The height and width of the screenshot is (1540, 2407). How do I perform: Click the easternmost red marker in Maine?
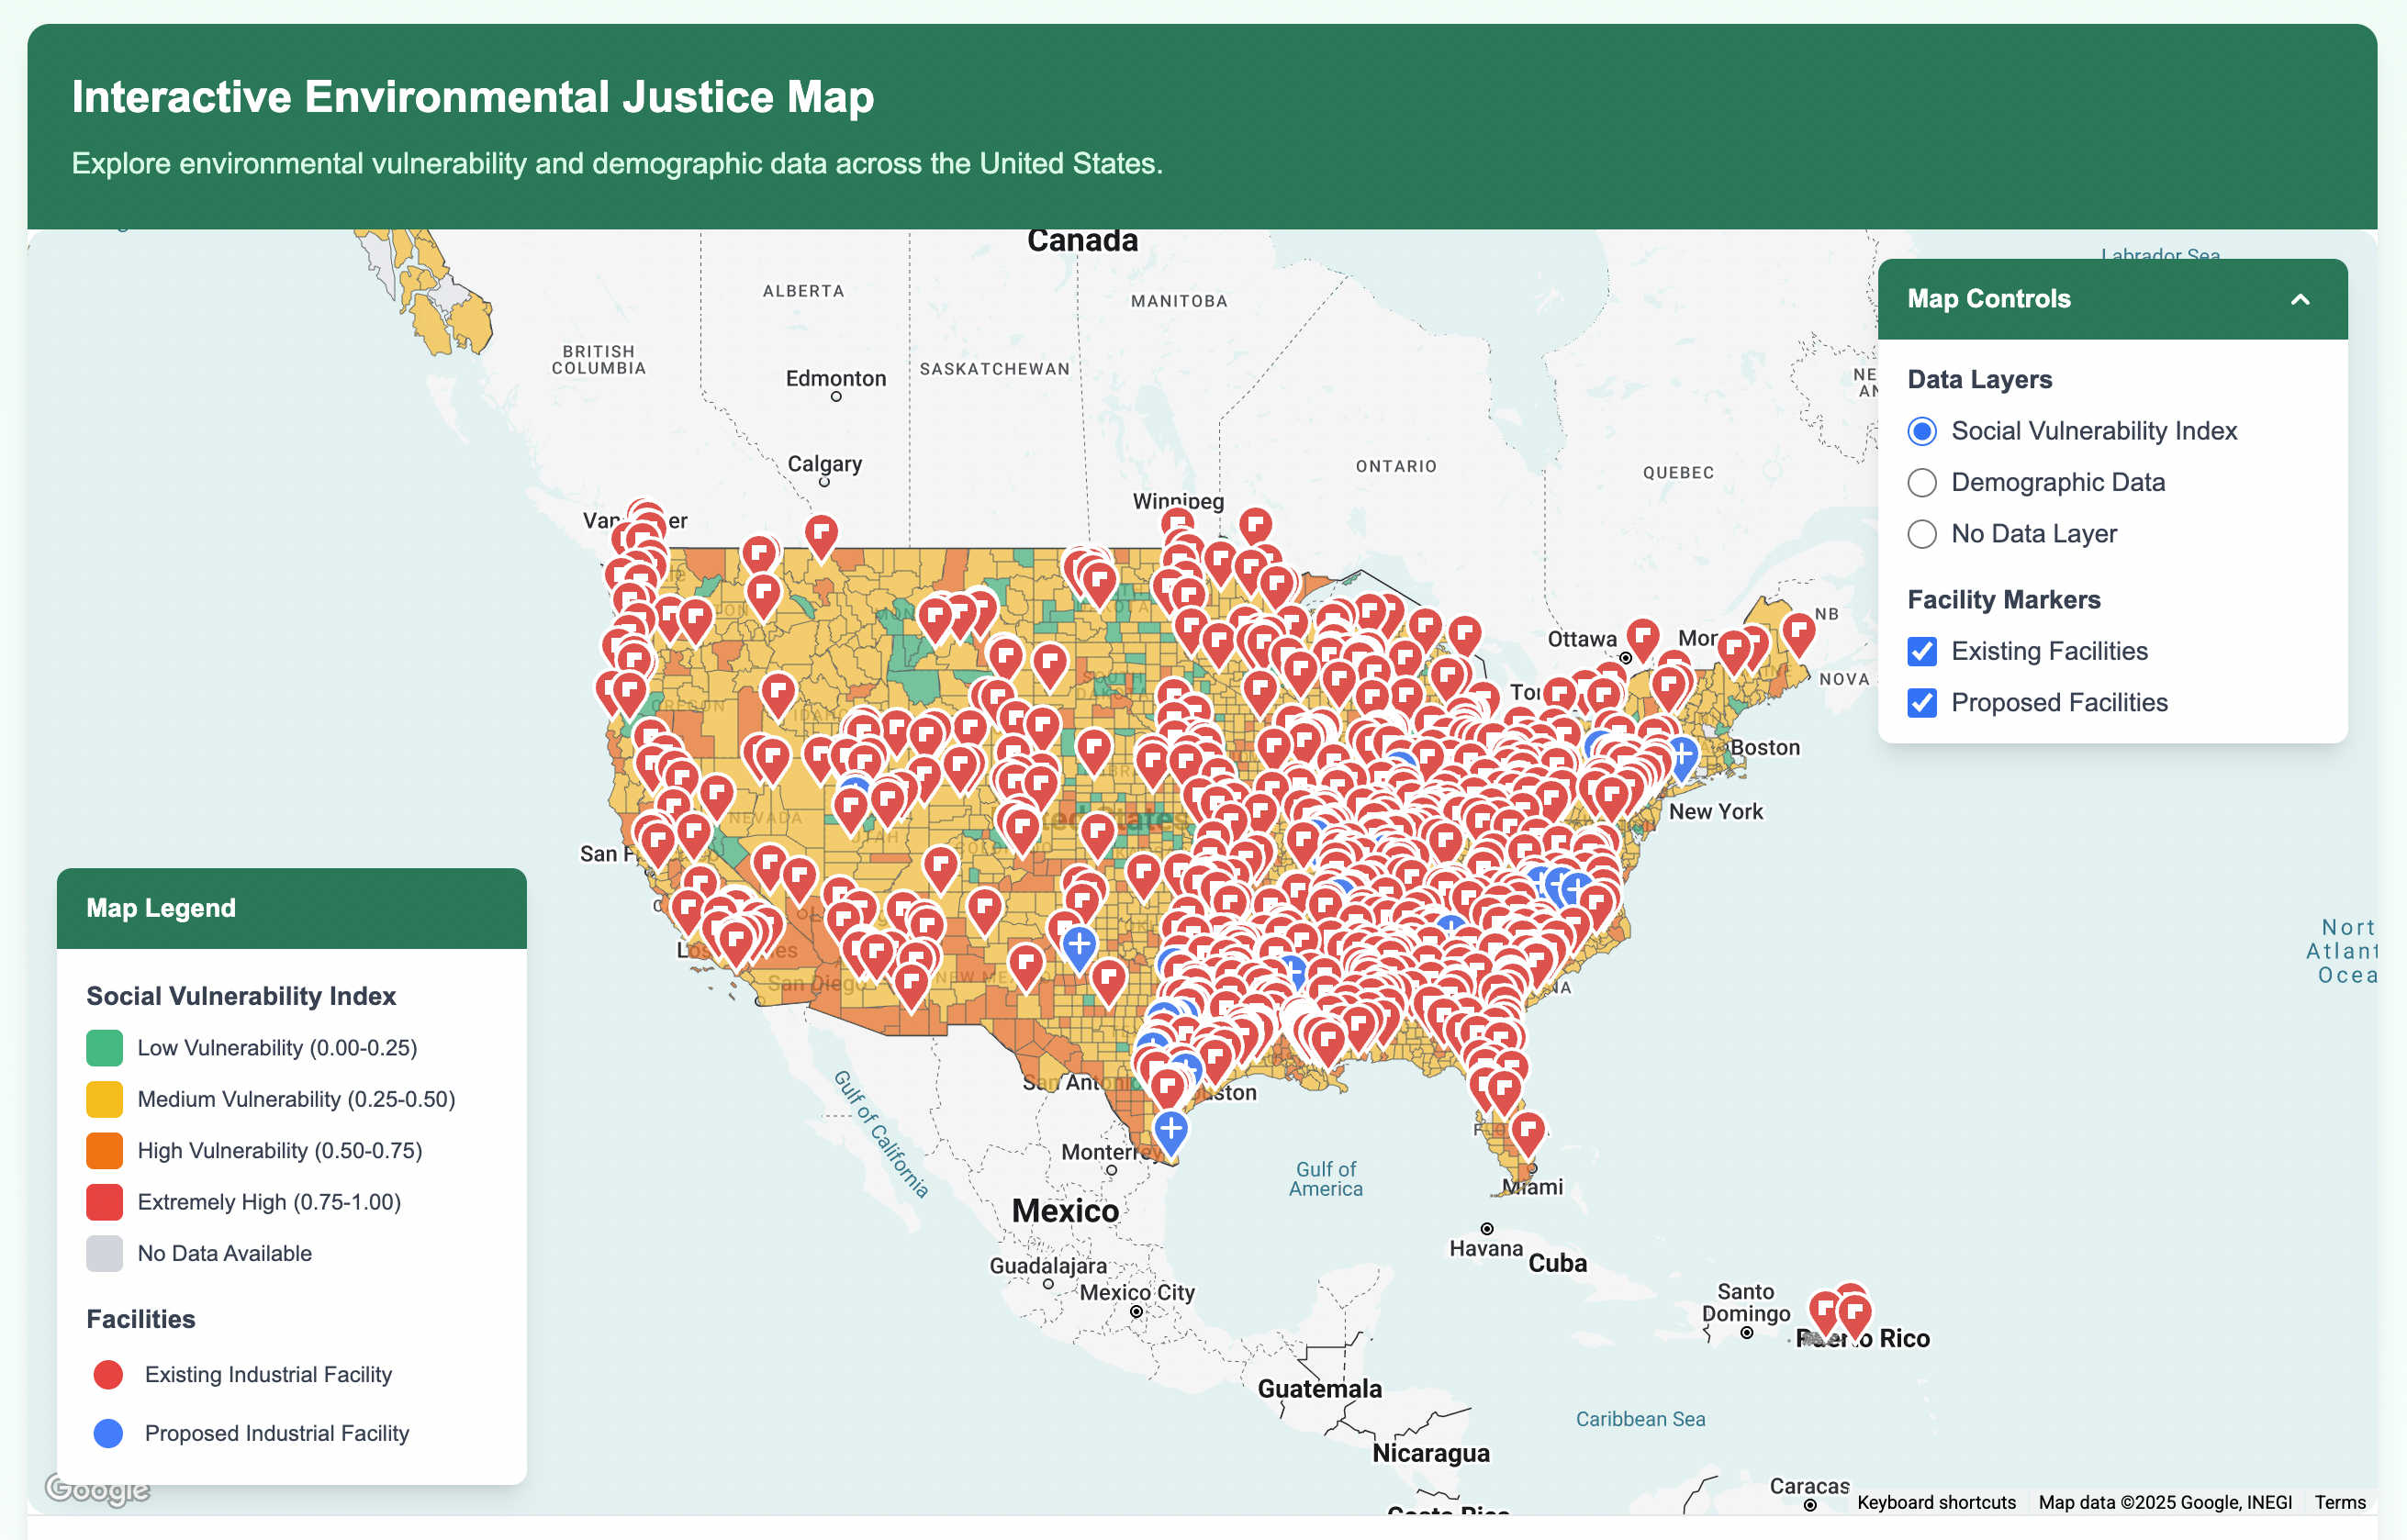pos(1798,630)
